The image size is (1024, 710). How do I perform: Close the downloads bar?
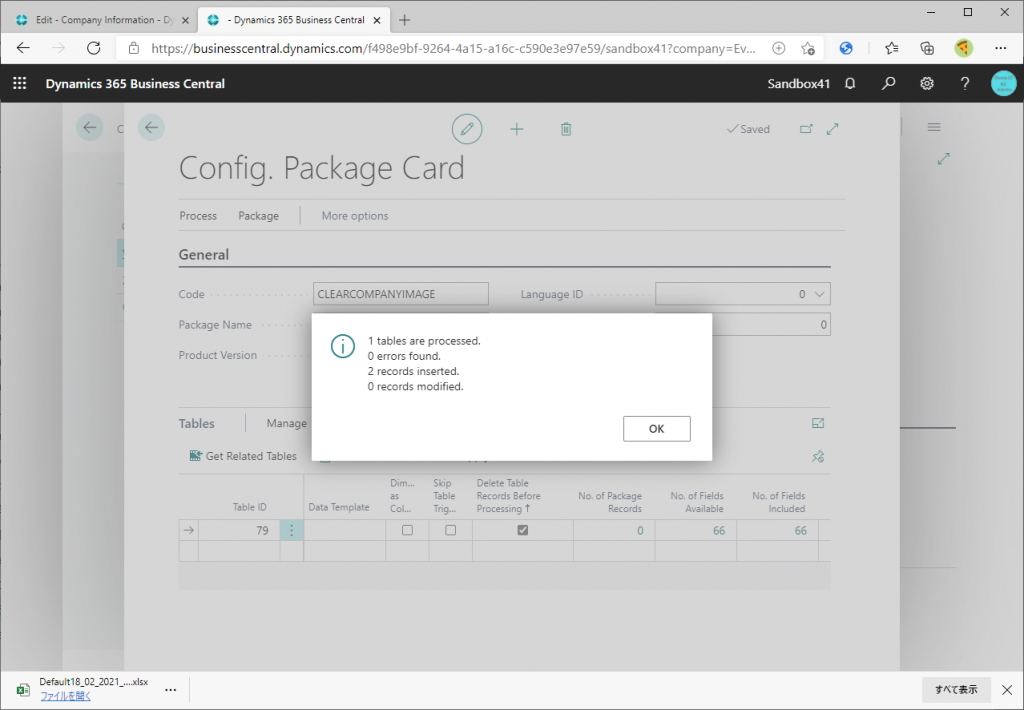click(x=1007, y=690)
